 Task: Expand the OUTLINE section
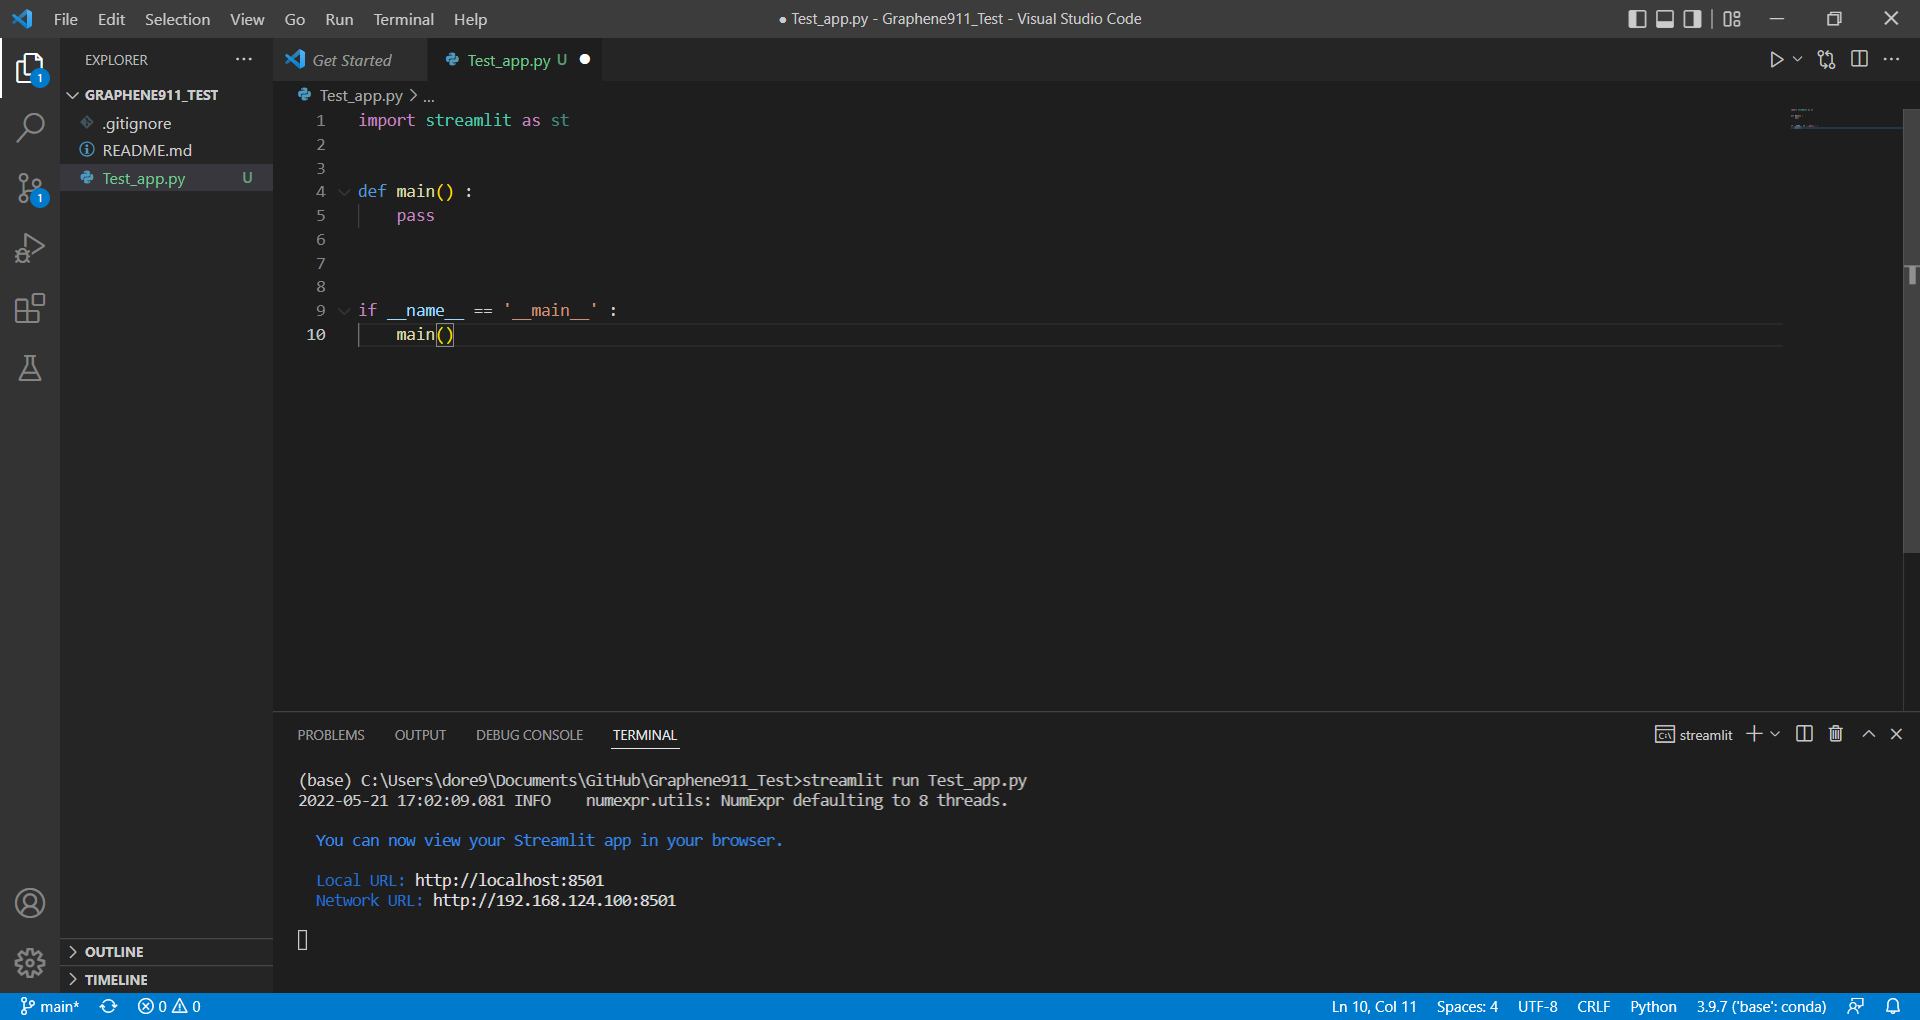[166, 952]
